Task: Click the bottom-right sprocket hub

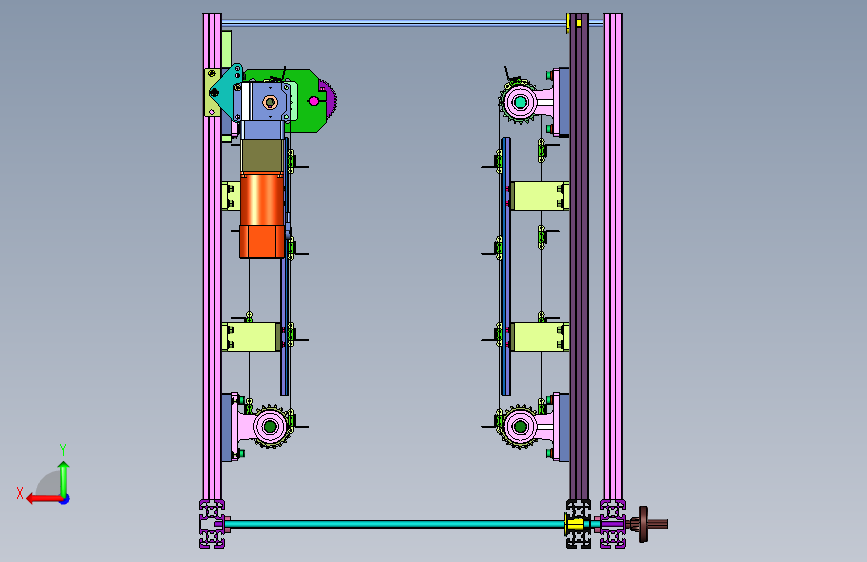Action: click(x=519, y=426)
